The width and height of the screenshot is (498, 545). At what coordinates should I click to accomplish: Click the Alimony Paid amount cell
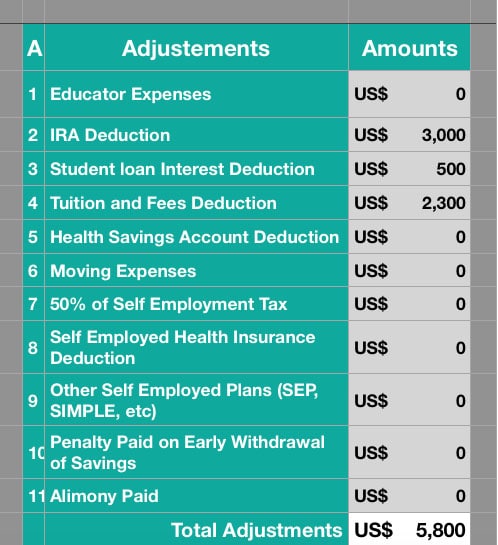[409, 496]
